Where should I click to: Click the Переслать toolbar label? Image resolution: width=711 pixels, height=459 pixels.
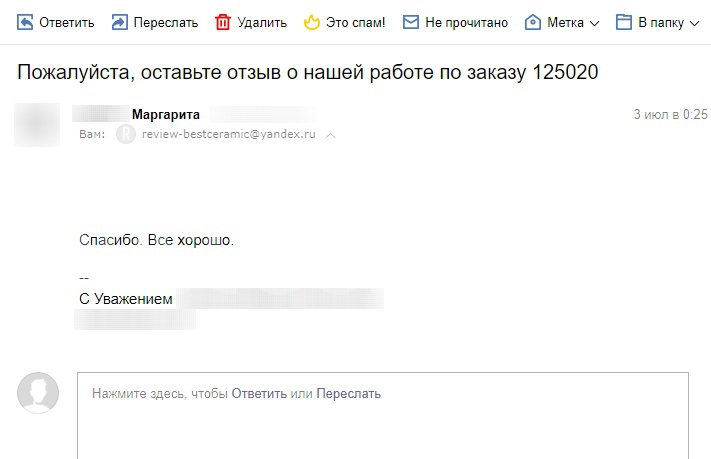pyautogui.click(x=166, y=22)
